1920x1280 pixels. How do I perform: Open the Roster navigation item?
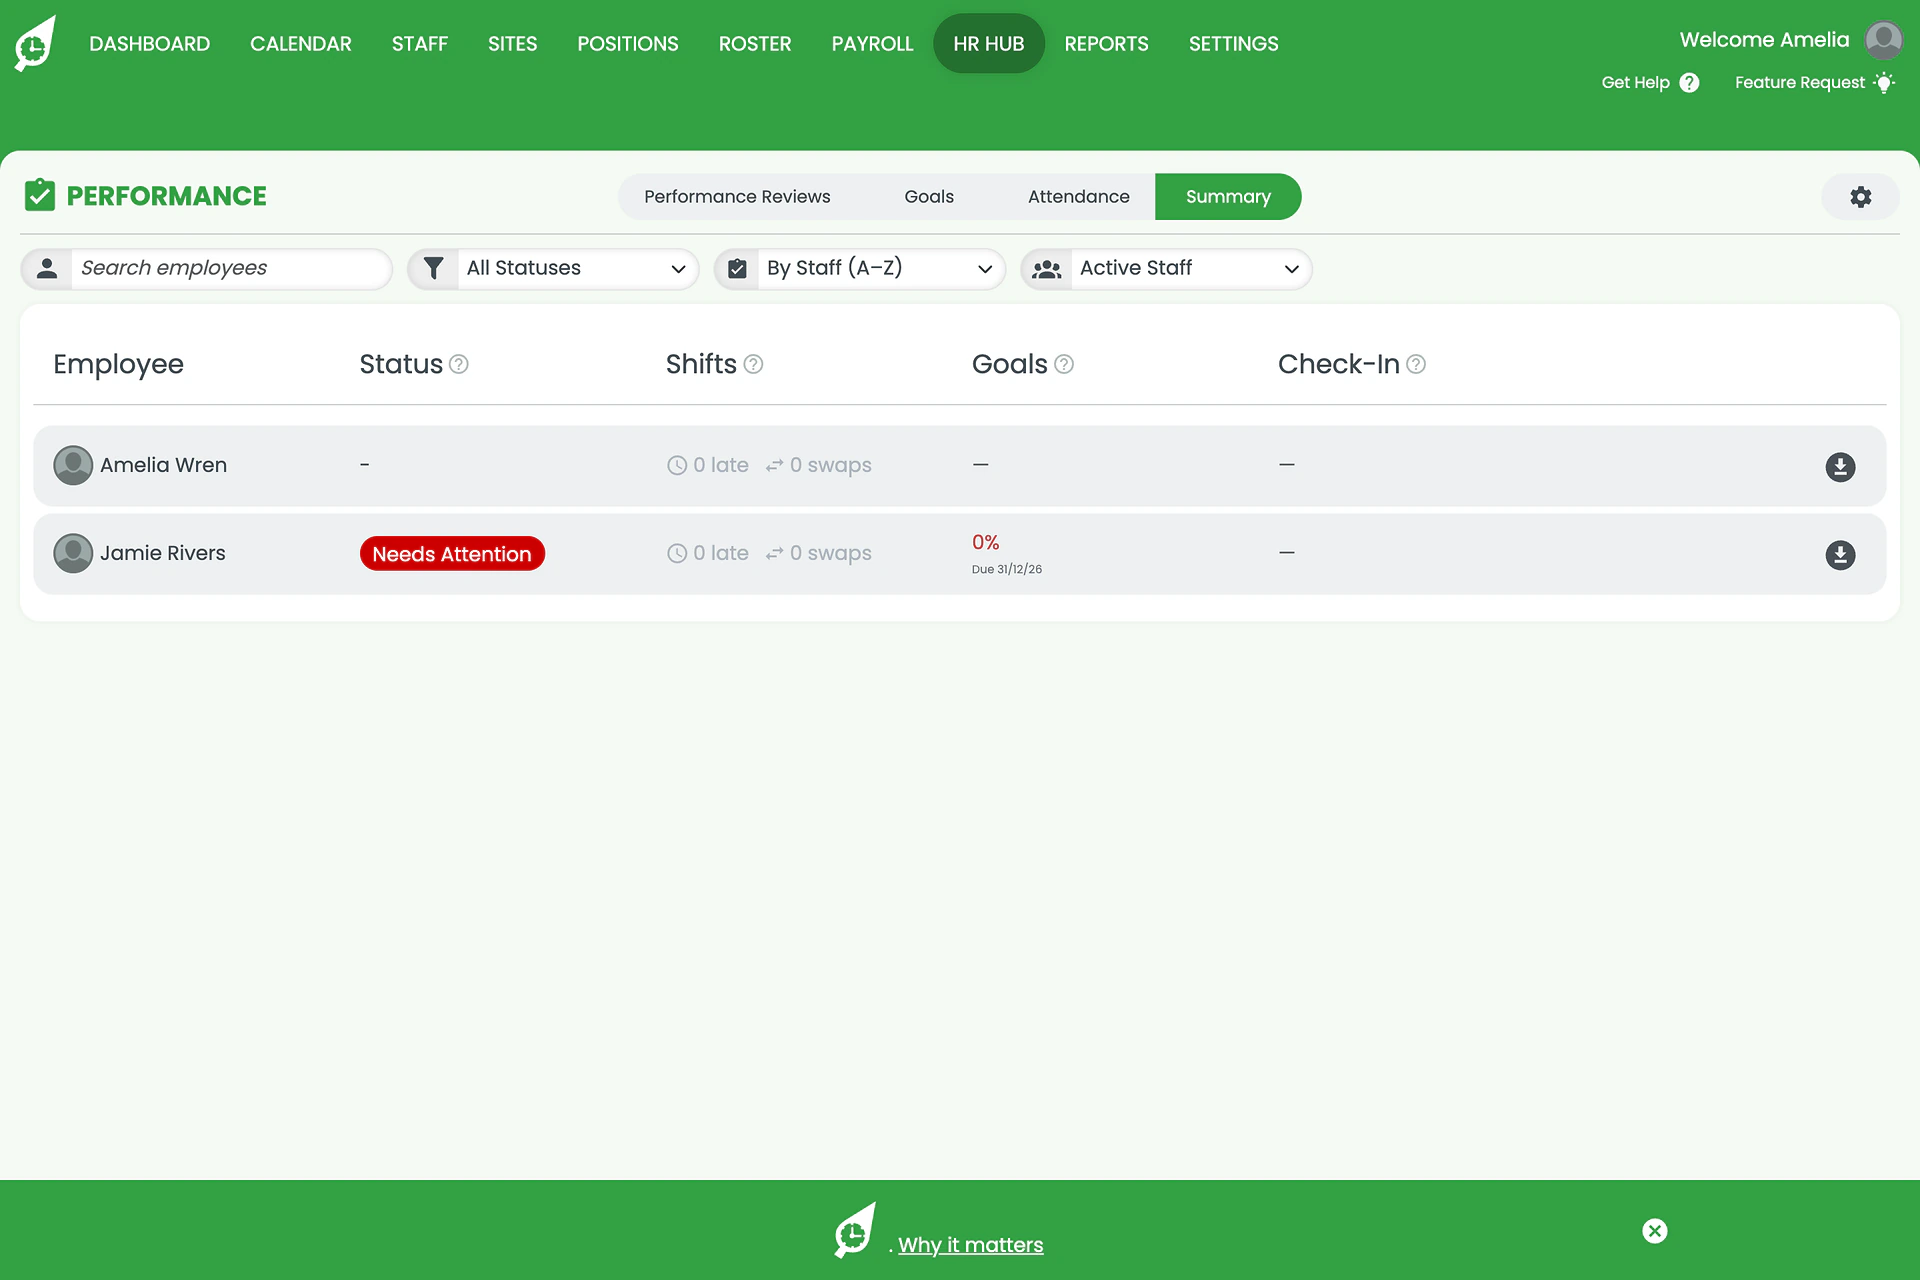(755, 44)
